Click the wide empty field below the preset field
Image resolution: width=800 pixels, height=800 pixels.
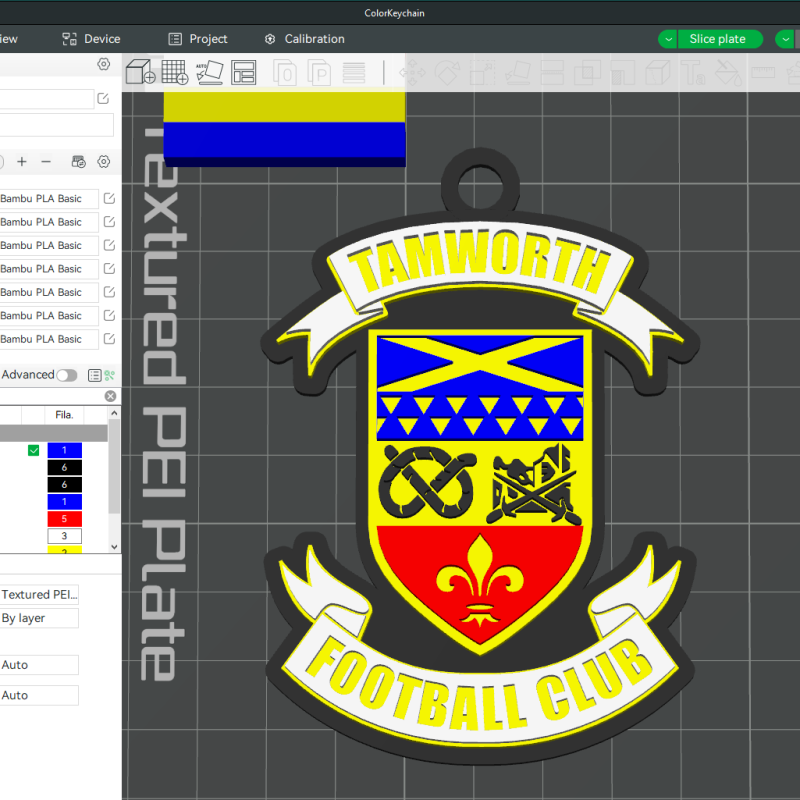coord(56,124)
